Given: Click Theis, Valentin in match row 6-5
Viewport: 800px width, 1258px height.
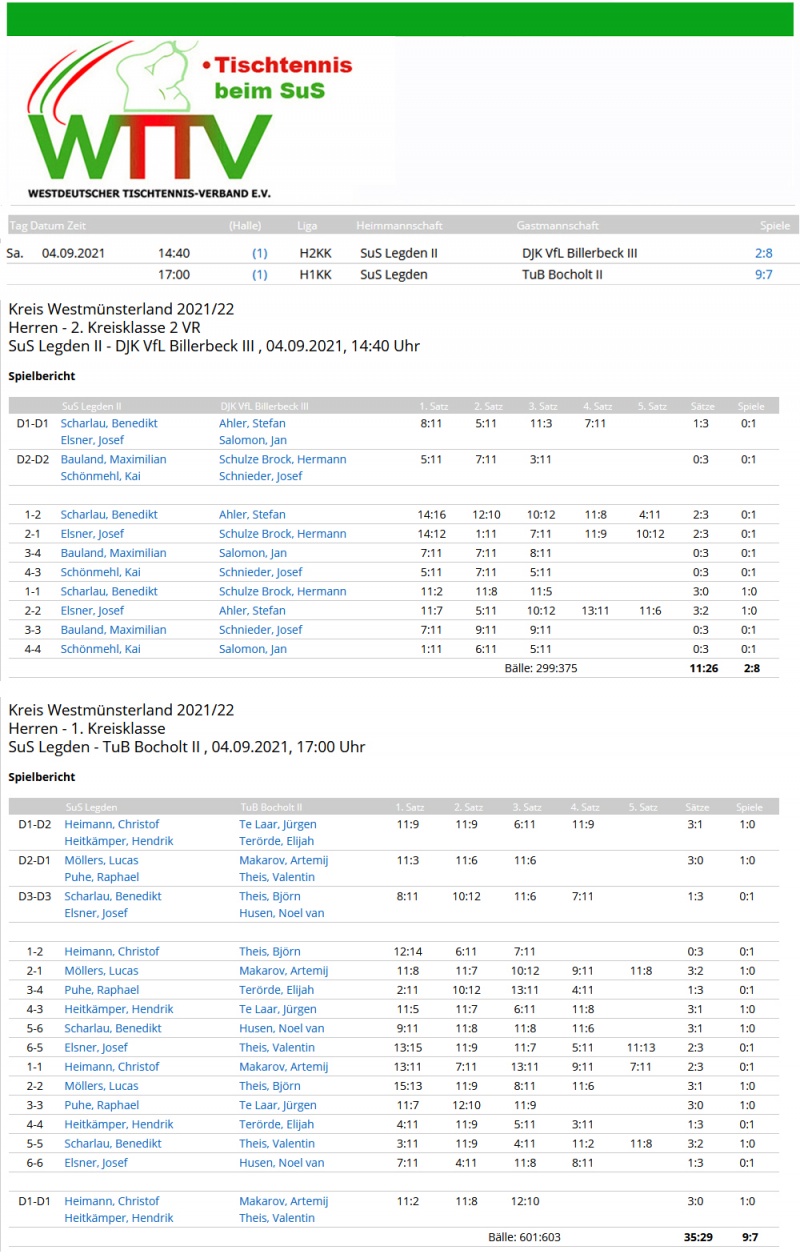Looking at the screenshot, I should coord(276,1048).
